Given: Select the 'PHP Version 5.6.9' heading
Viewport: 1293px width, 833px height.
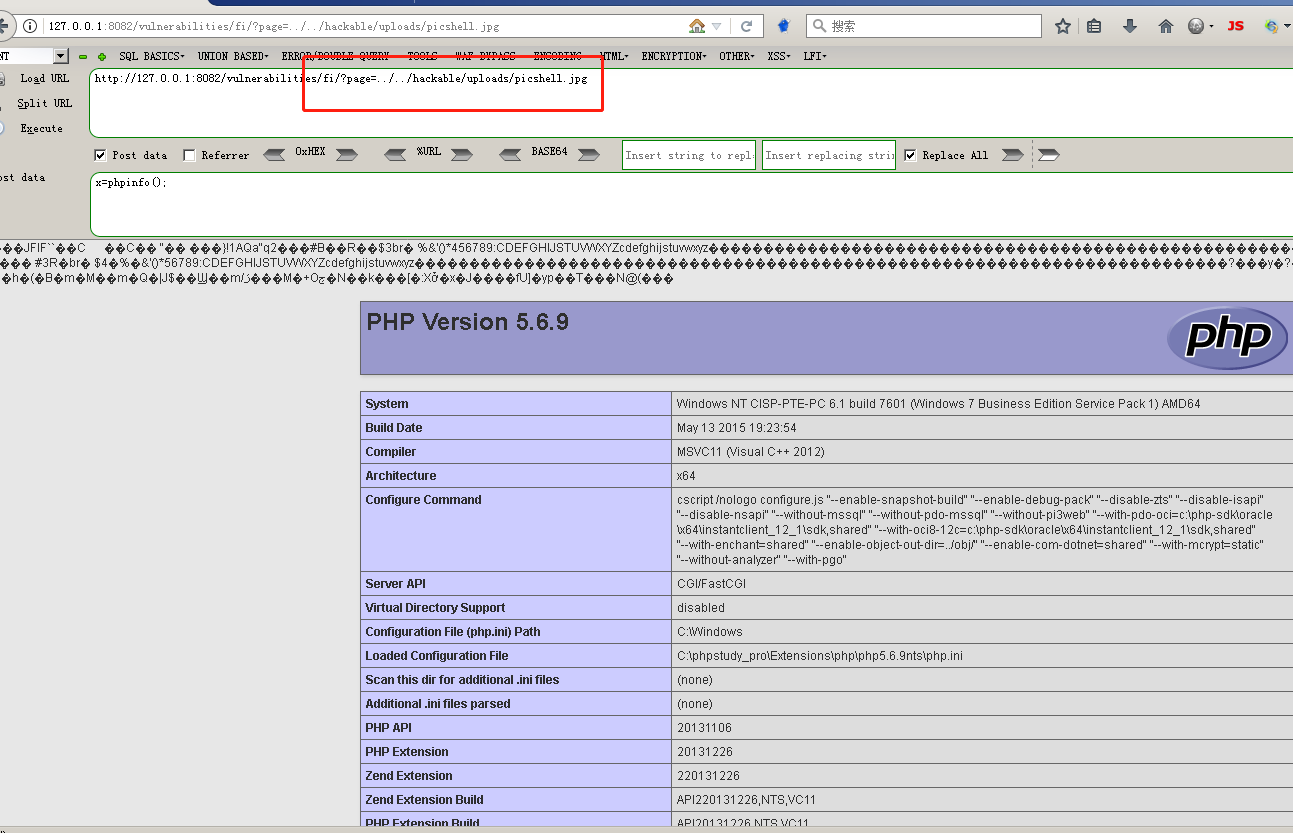Looking at the screenshot, I should [467, 322].
